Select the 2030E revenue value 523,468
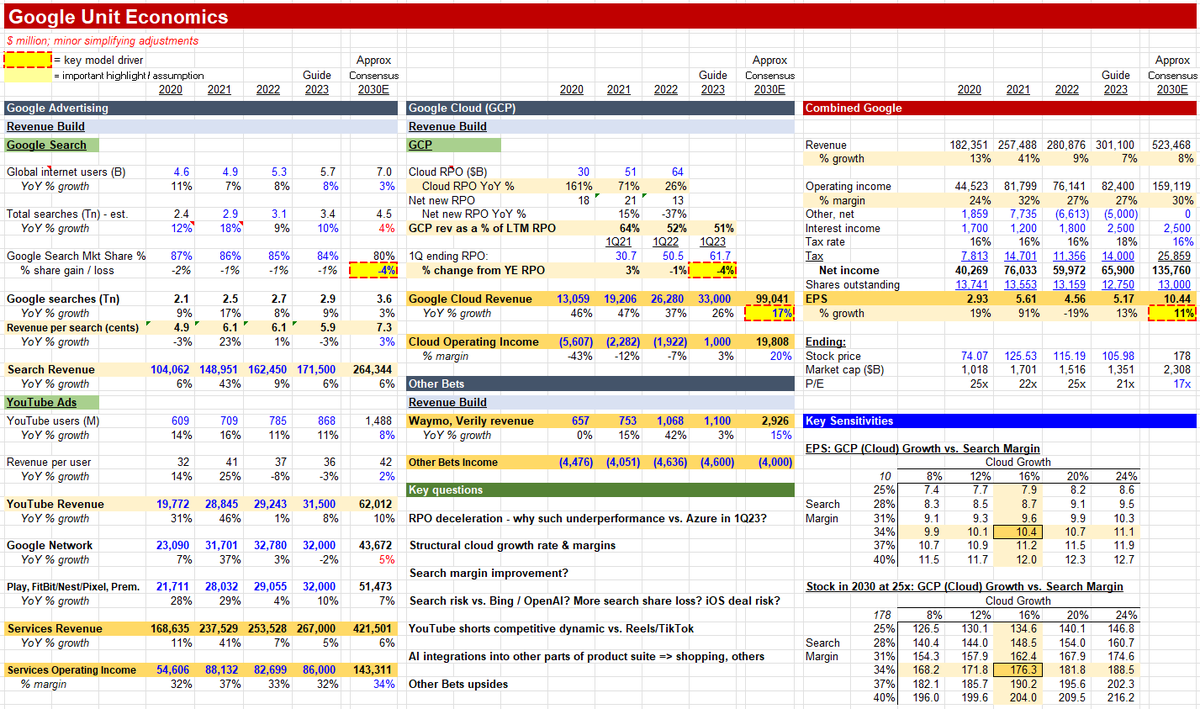The width and height of the screenshot is (1200, 709). (x=1172, y=145)
